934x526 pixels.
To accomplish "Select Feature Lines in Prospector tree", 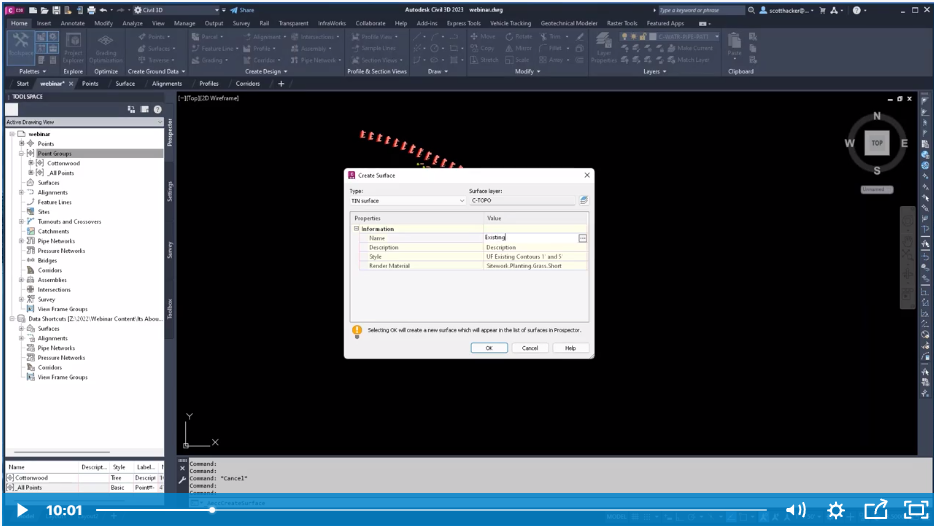I will coord(54,202).
